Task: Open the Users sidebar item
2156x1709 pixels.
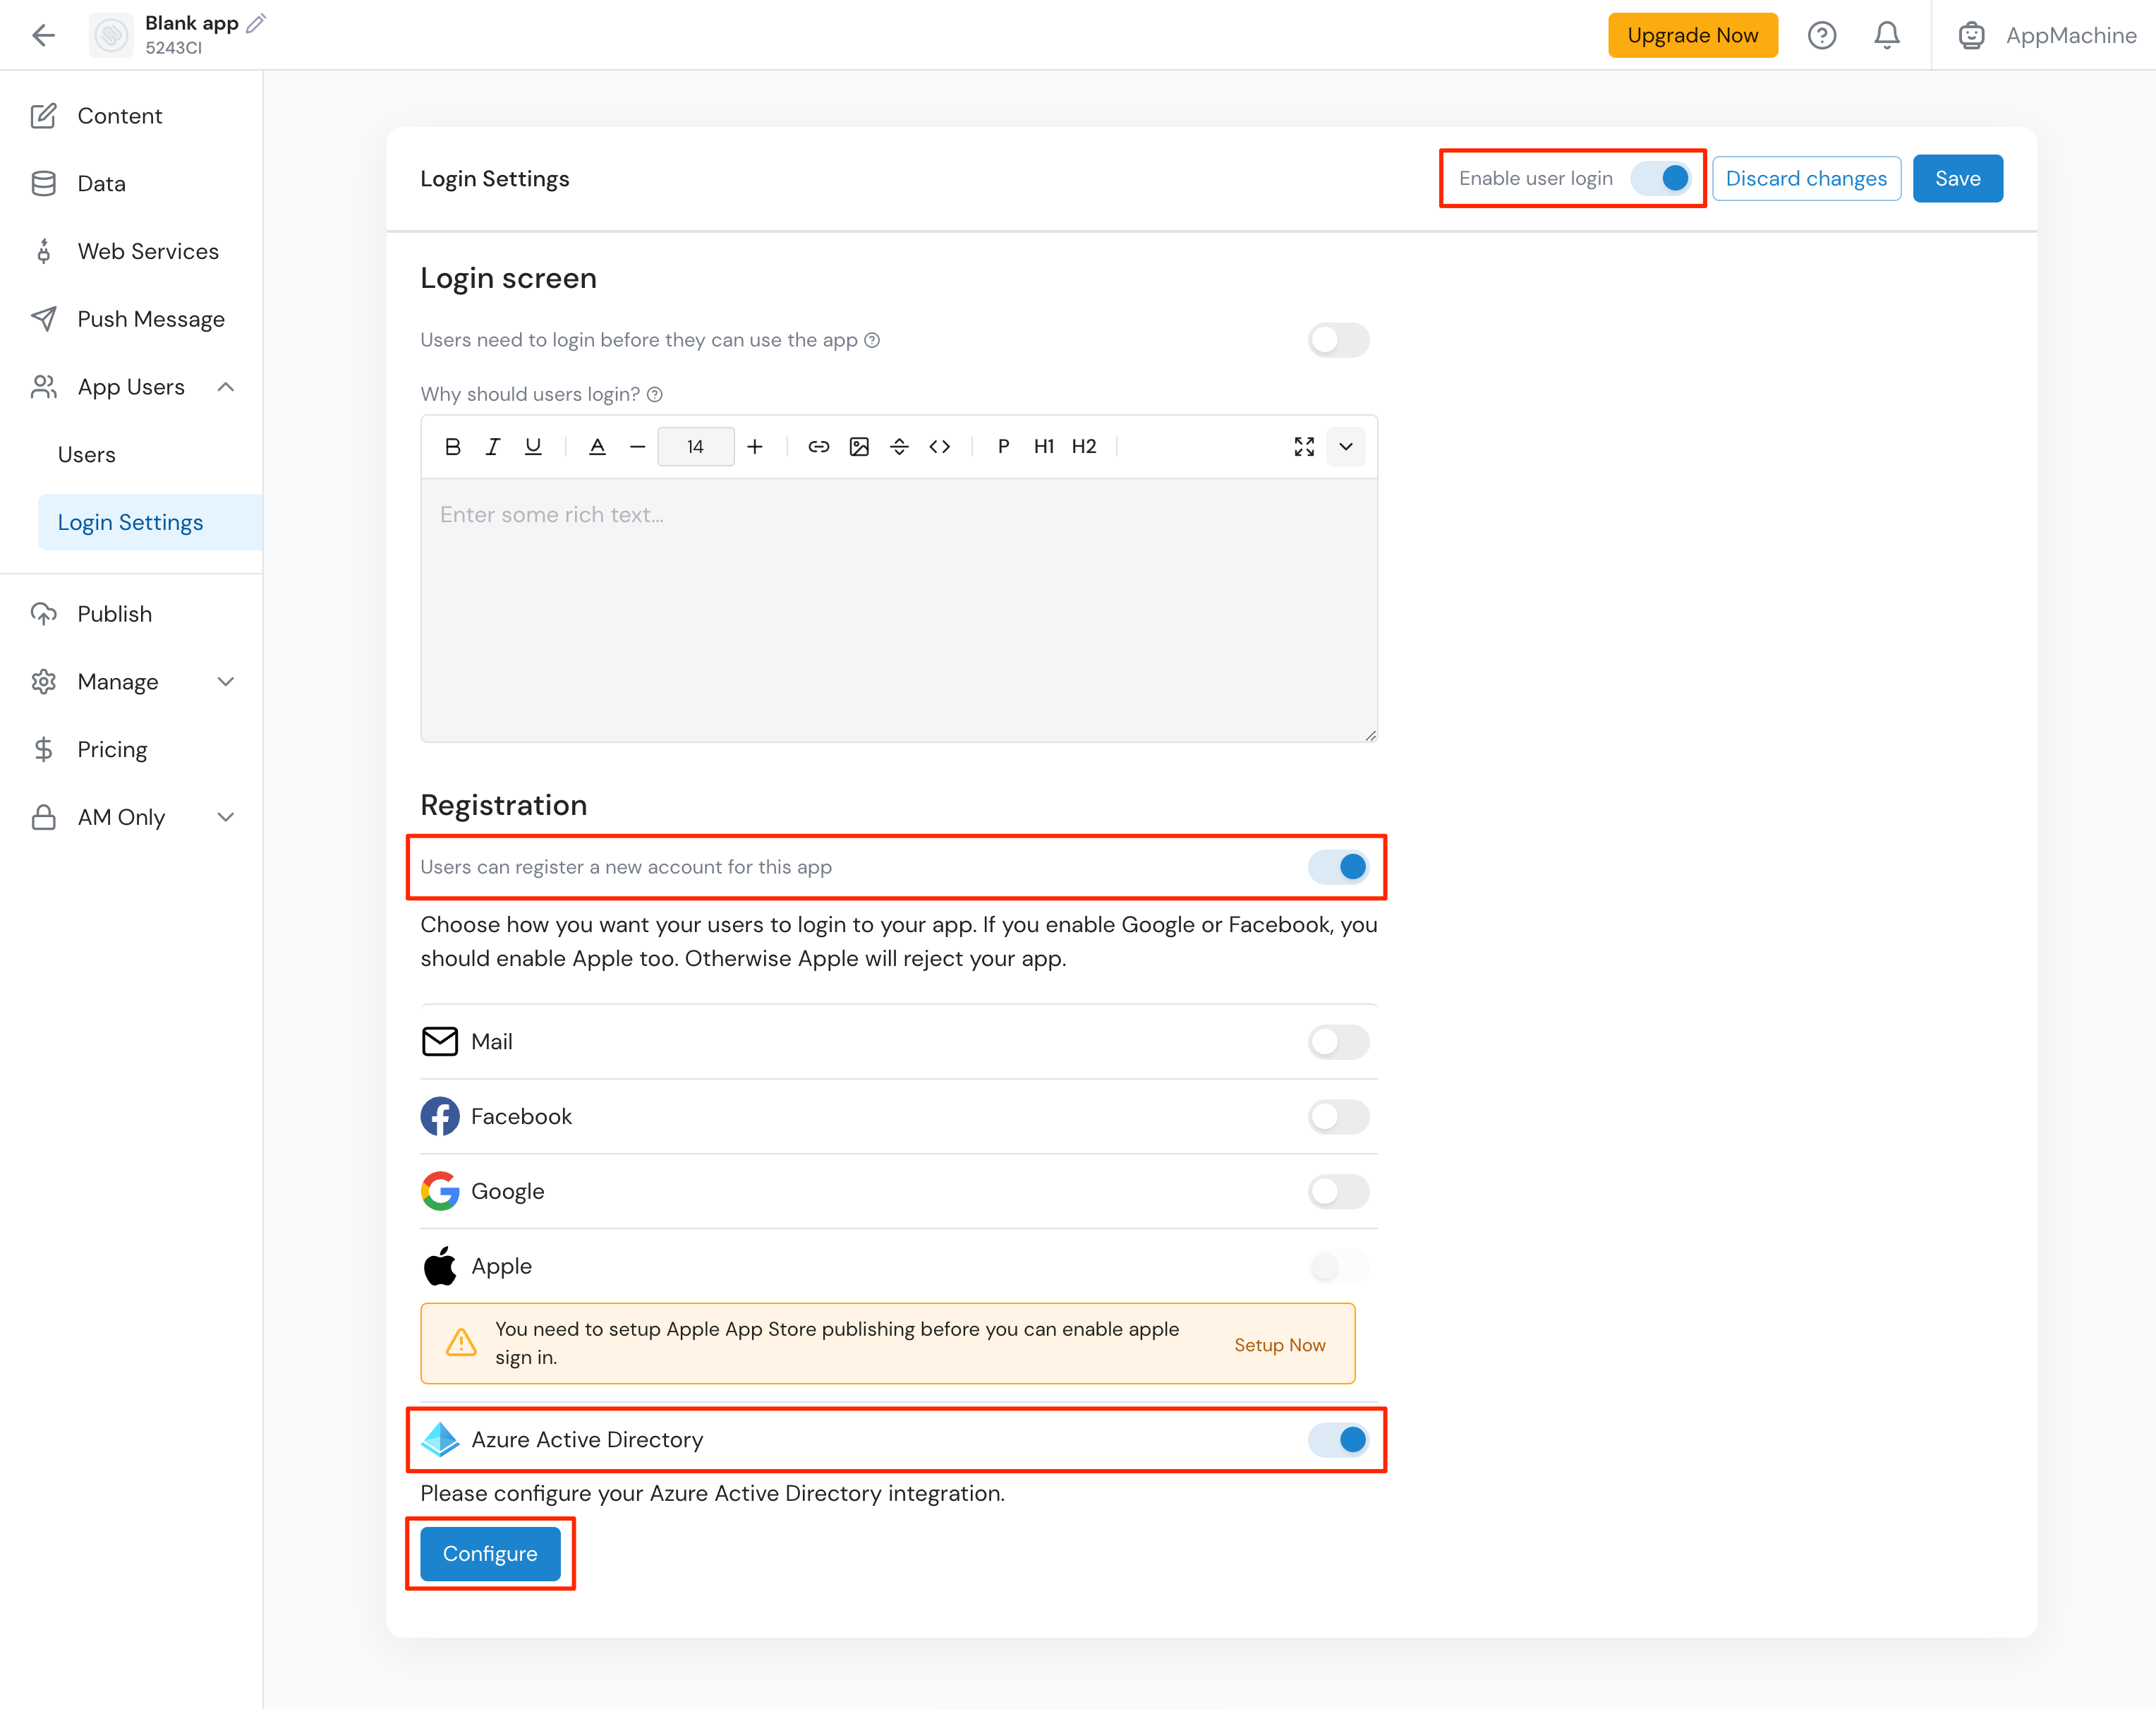Action: point(87,455)
